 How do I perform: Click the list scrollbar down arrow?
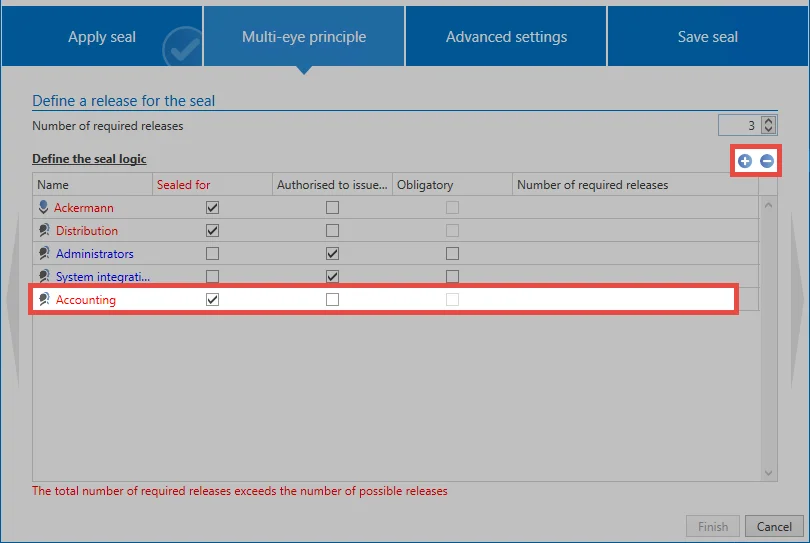pyautogui.click(x=768, y=473)
